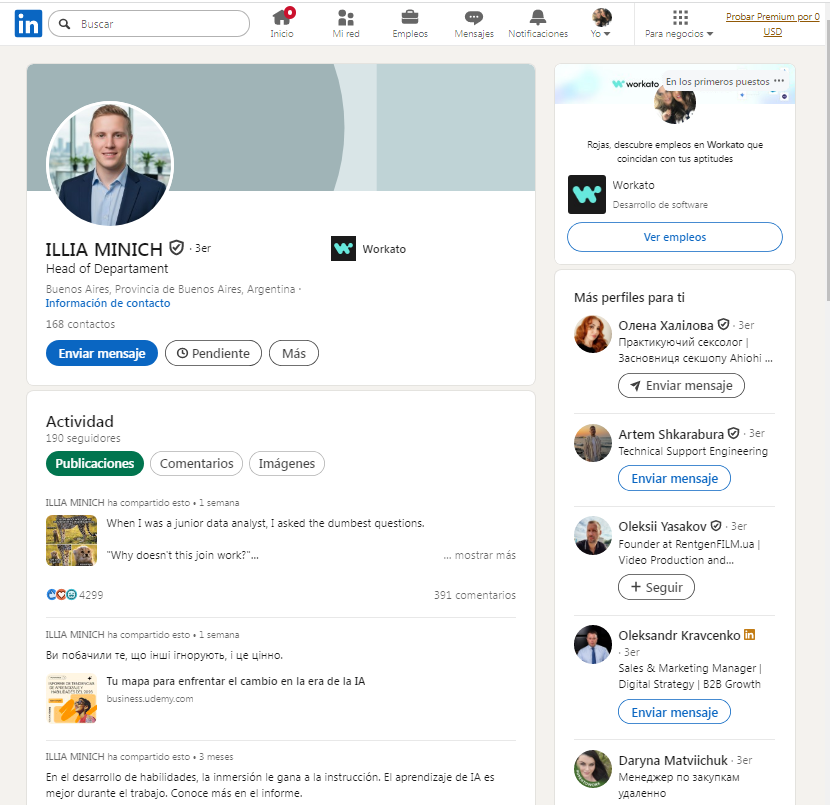
Task: Click the Pendiente invitation button
Action: click(213, 353)
